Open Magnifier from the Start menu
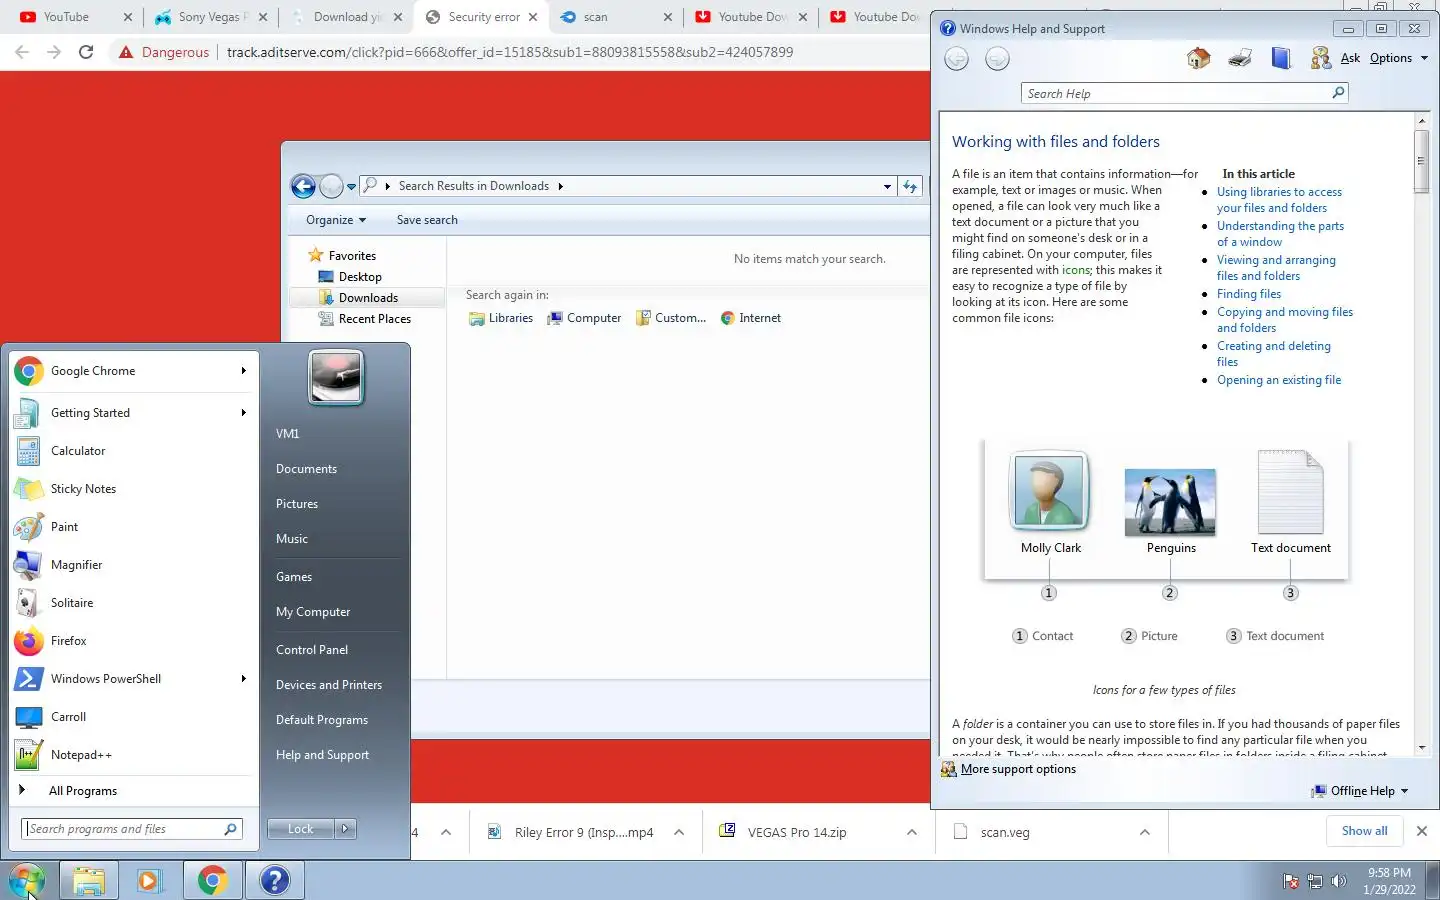 tap(131, 565)
